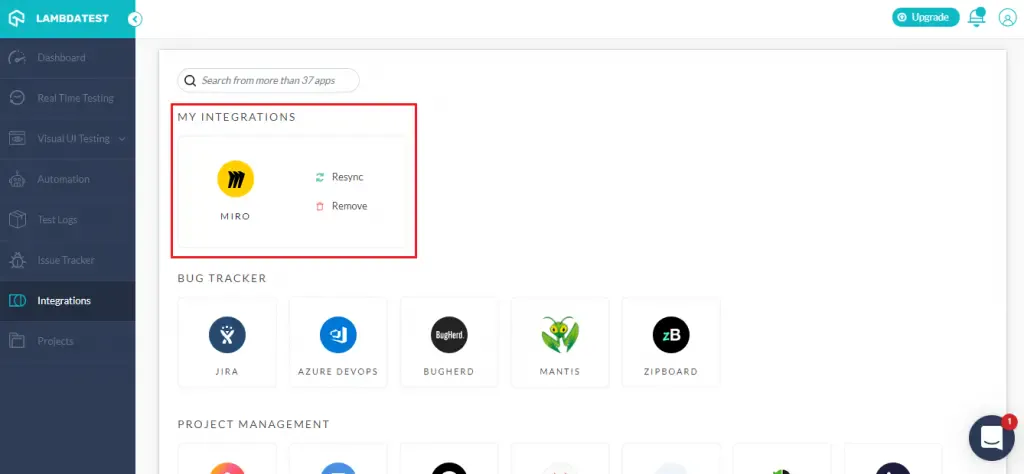Image resolution: width=1024 pixels, height=474 pixels.
Task: Click the BUGHERD label
Action: 449,371
